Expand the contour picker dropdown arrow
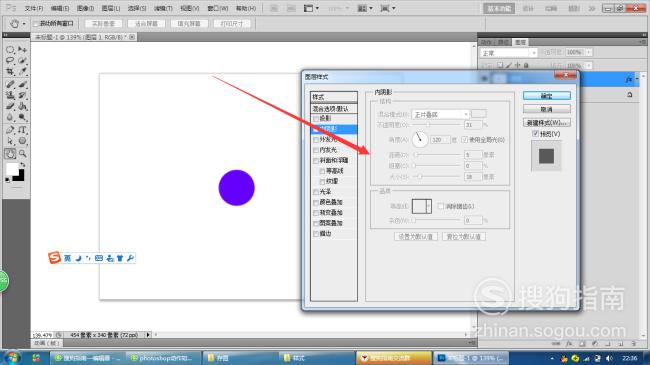650x365 pixels. [429, 206]
